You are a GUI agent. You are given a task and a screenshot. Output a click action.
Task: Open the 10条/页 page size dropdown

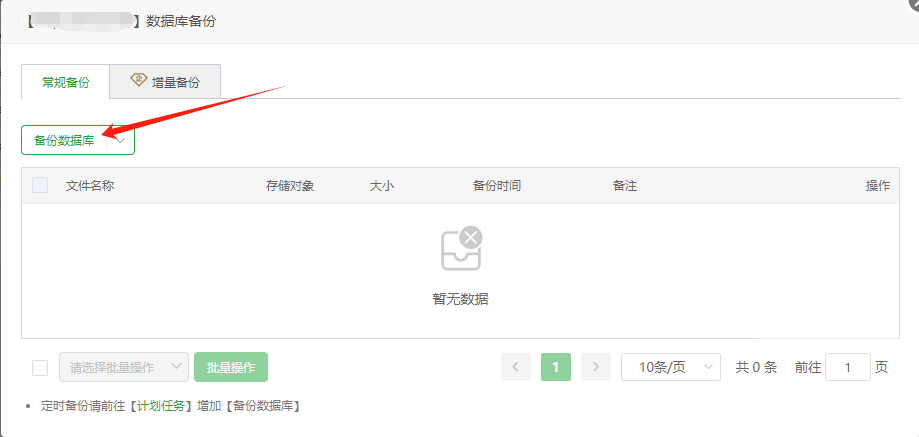click(670, 367)
